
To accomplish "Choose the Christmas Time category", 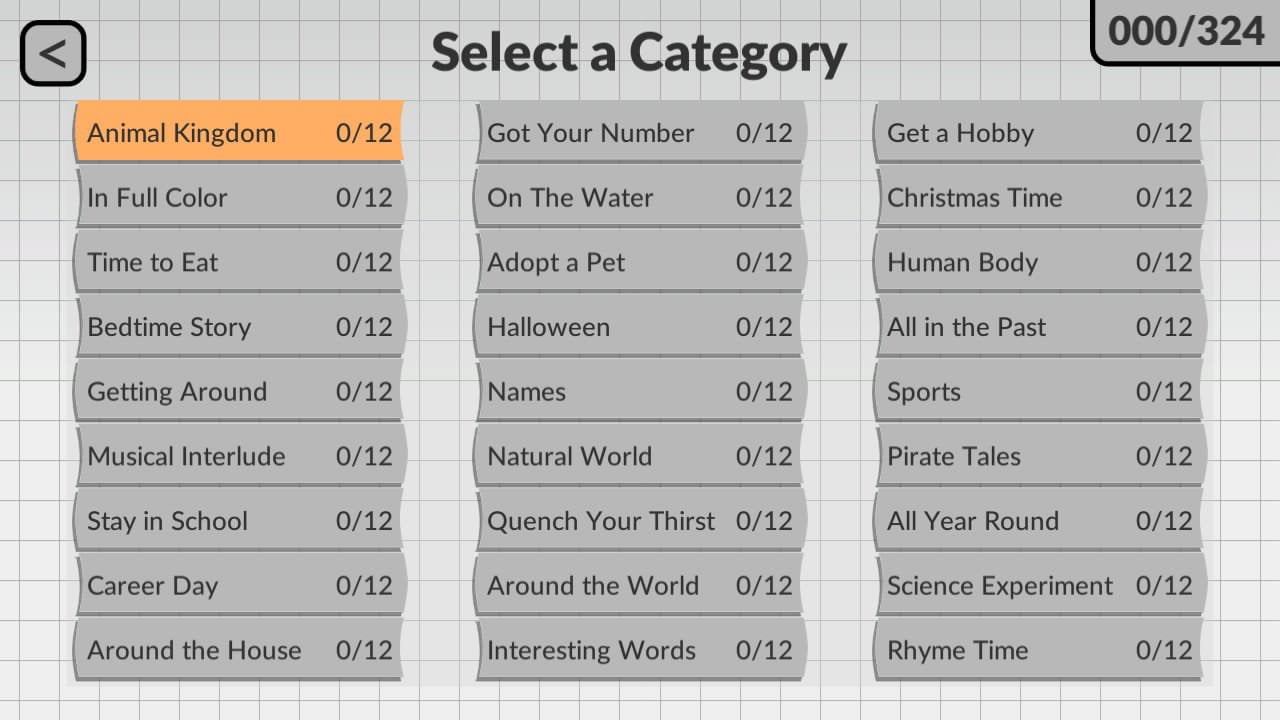I will [1039, 198].
